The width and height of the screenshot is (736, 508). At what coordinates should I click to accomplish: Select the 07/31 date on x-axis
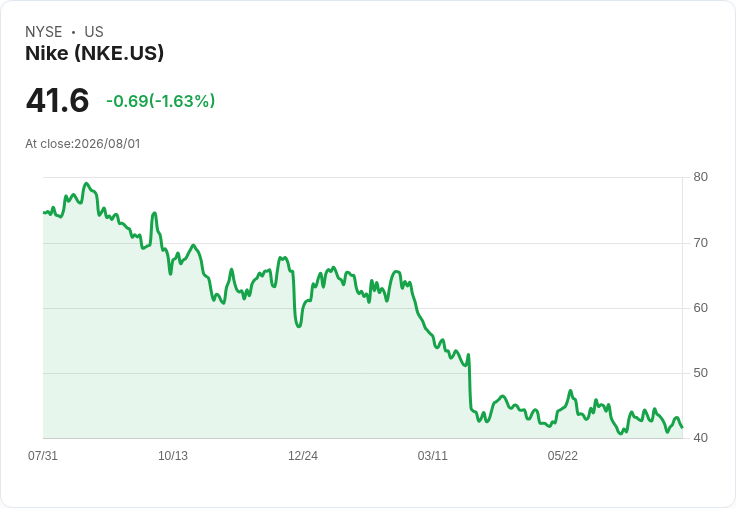[43, 455]
